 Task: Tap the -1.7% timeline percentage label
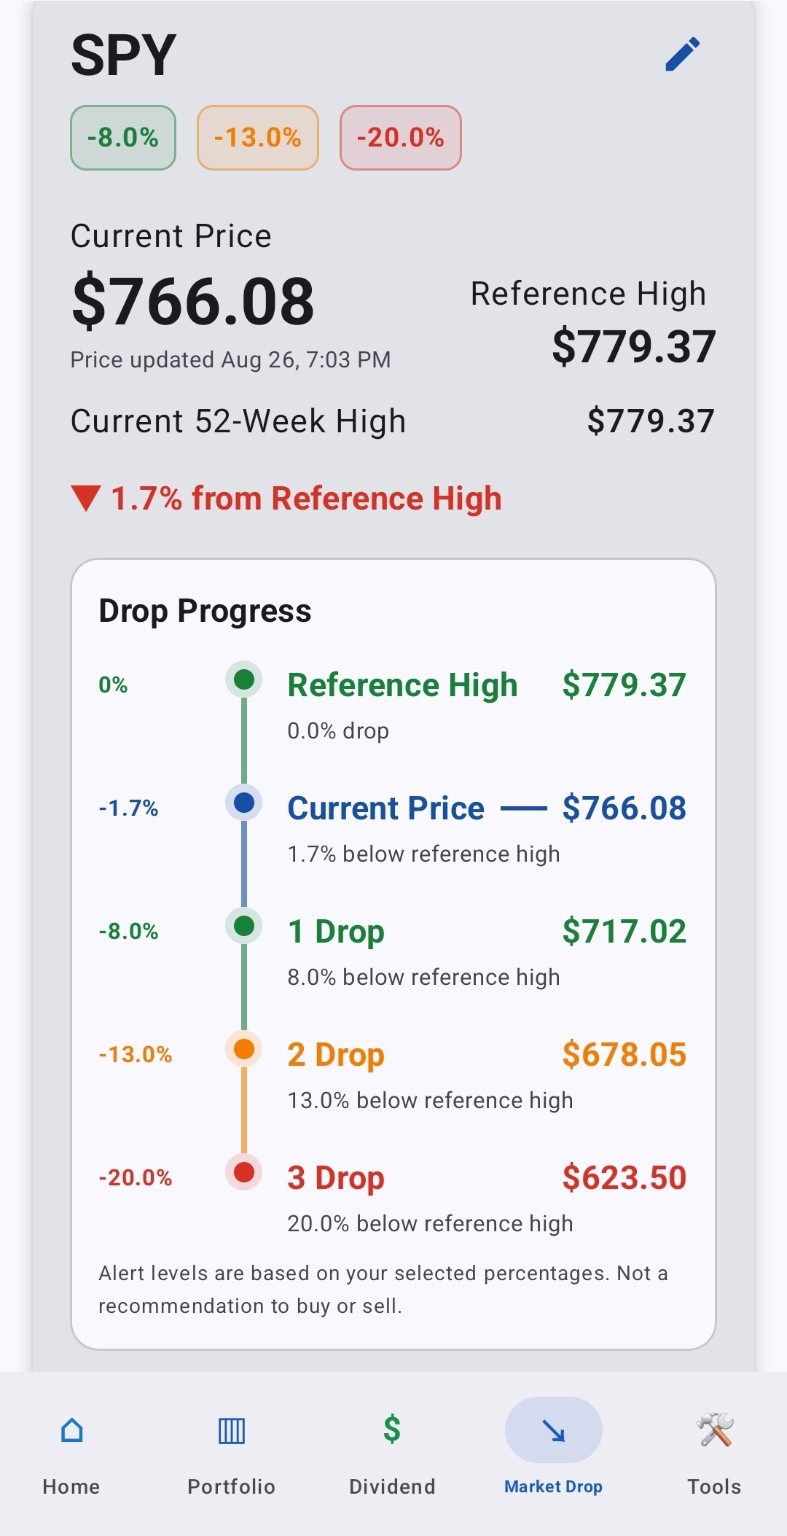coord(128,808)
